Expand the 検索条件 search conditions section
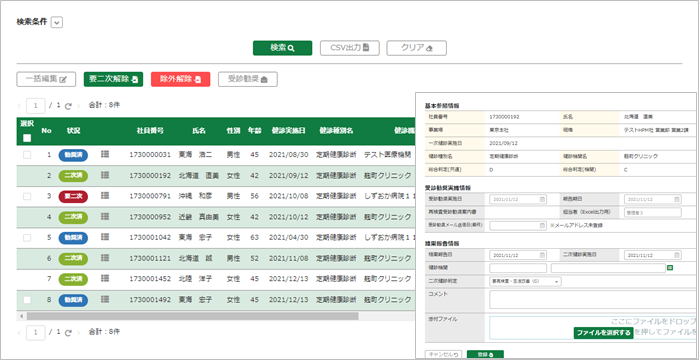The height and width of the screenshot is (360, 699). [x=57, y=22]
